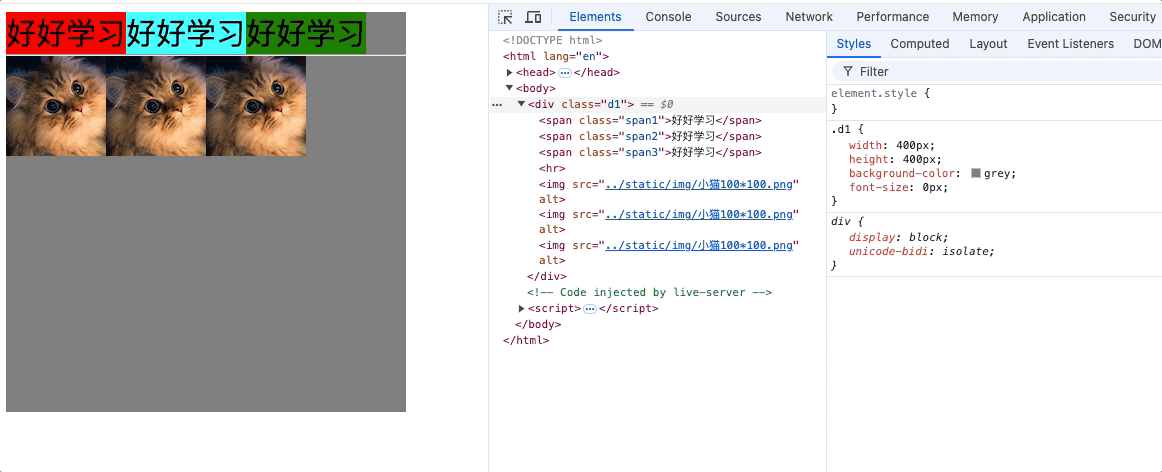
Task: Expand the head element node
Action: coord(510,73)
